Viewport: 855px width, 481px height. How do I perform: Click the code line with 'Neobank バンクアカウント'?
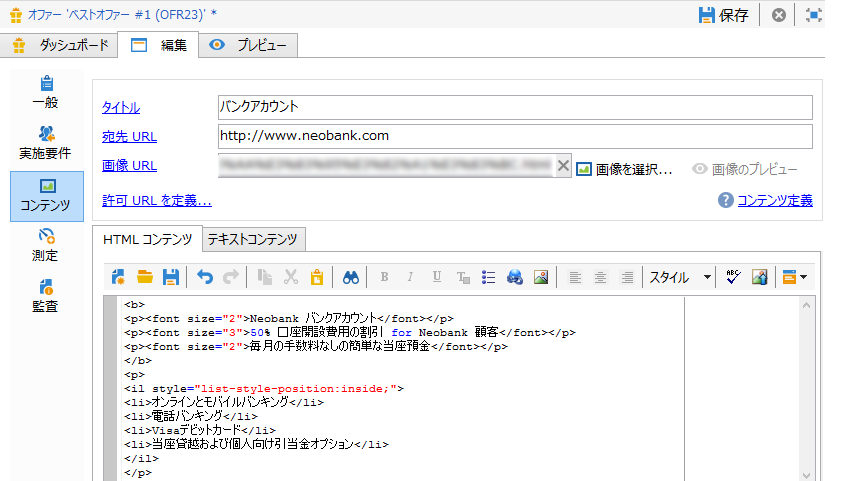288,318
